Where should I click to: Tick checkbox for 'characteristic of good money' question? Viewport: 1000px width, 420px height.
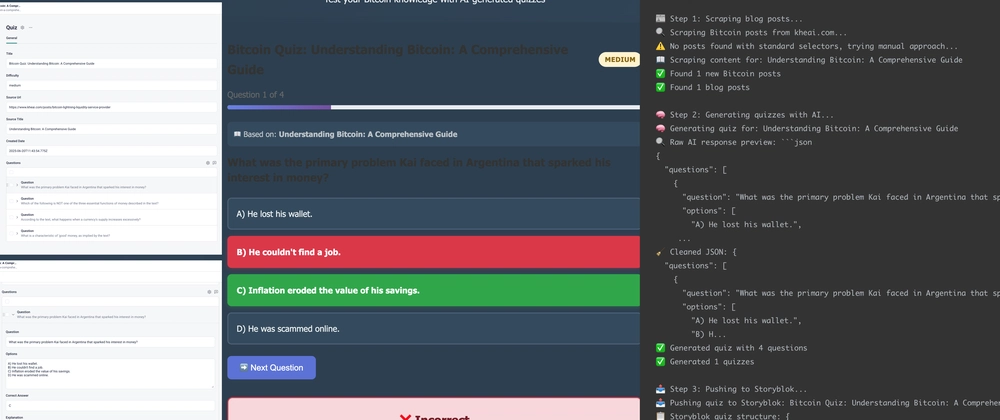point(11,233)
